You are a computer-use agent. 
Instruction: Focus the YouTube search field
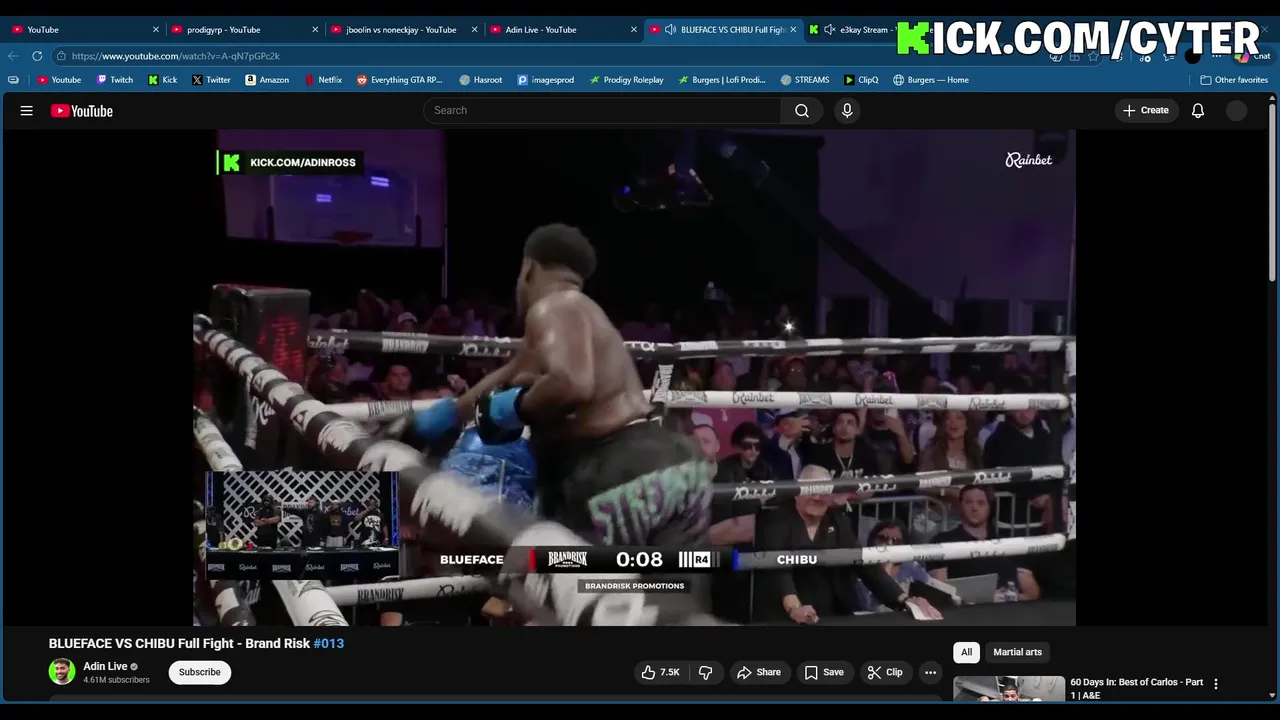(603, 110)
